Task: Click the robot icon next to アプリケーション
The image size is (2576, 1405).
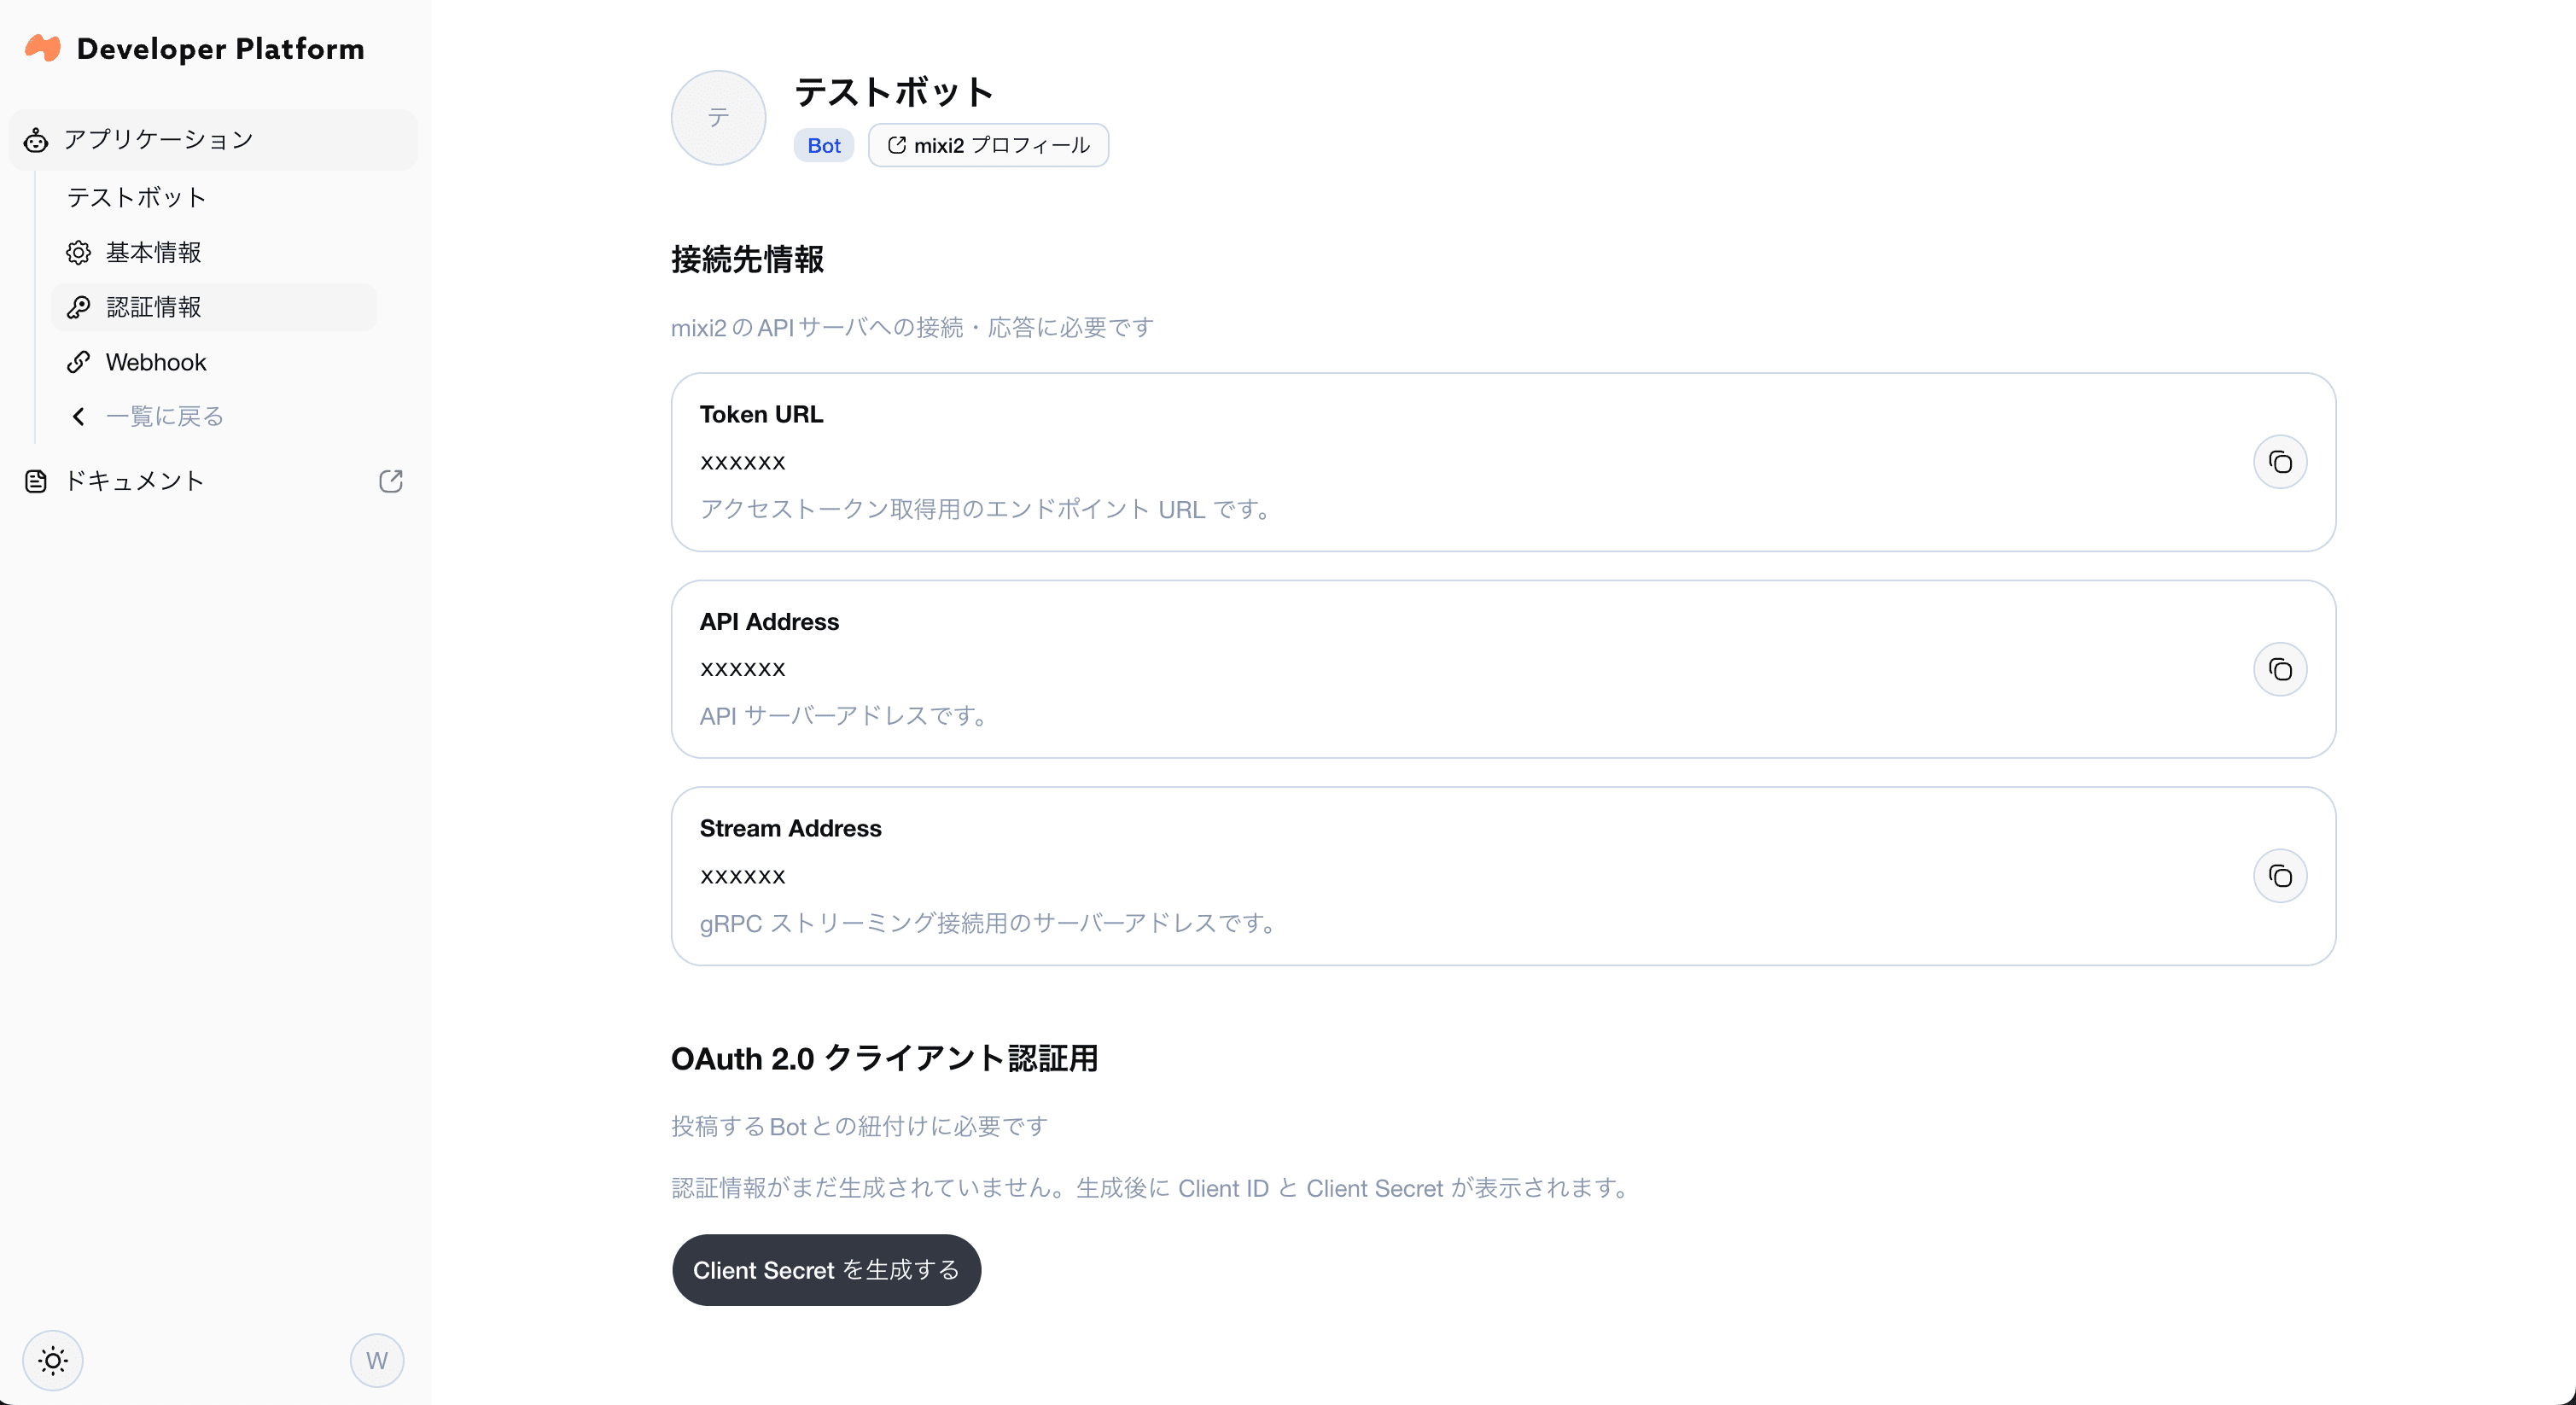Action: 36,140
